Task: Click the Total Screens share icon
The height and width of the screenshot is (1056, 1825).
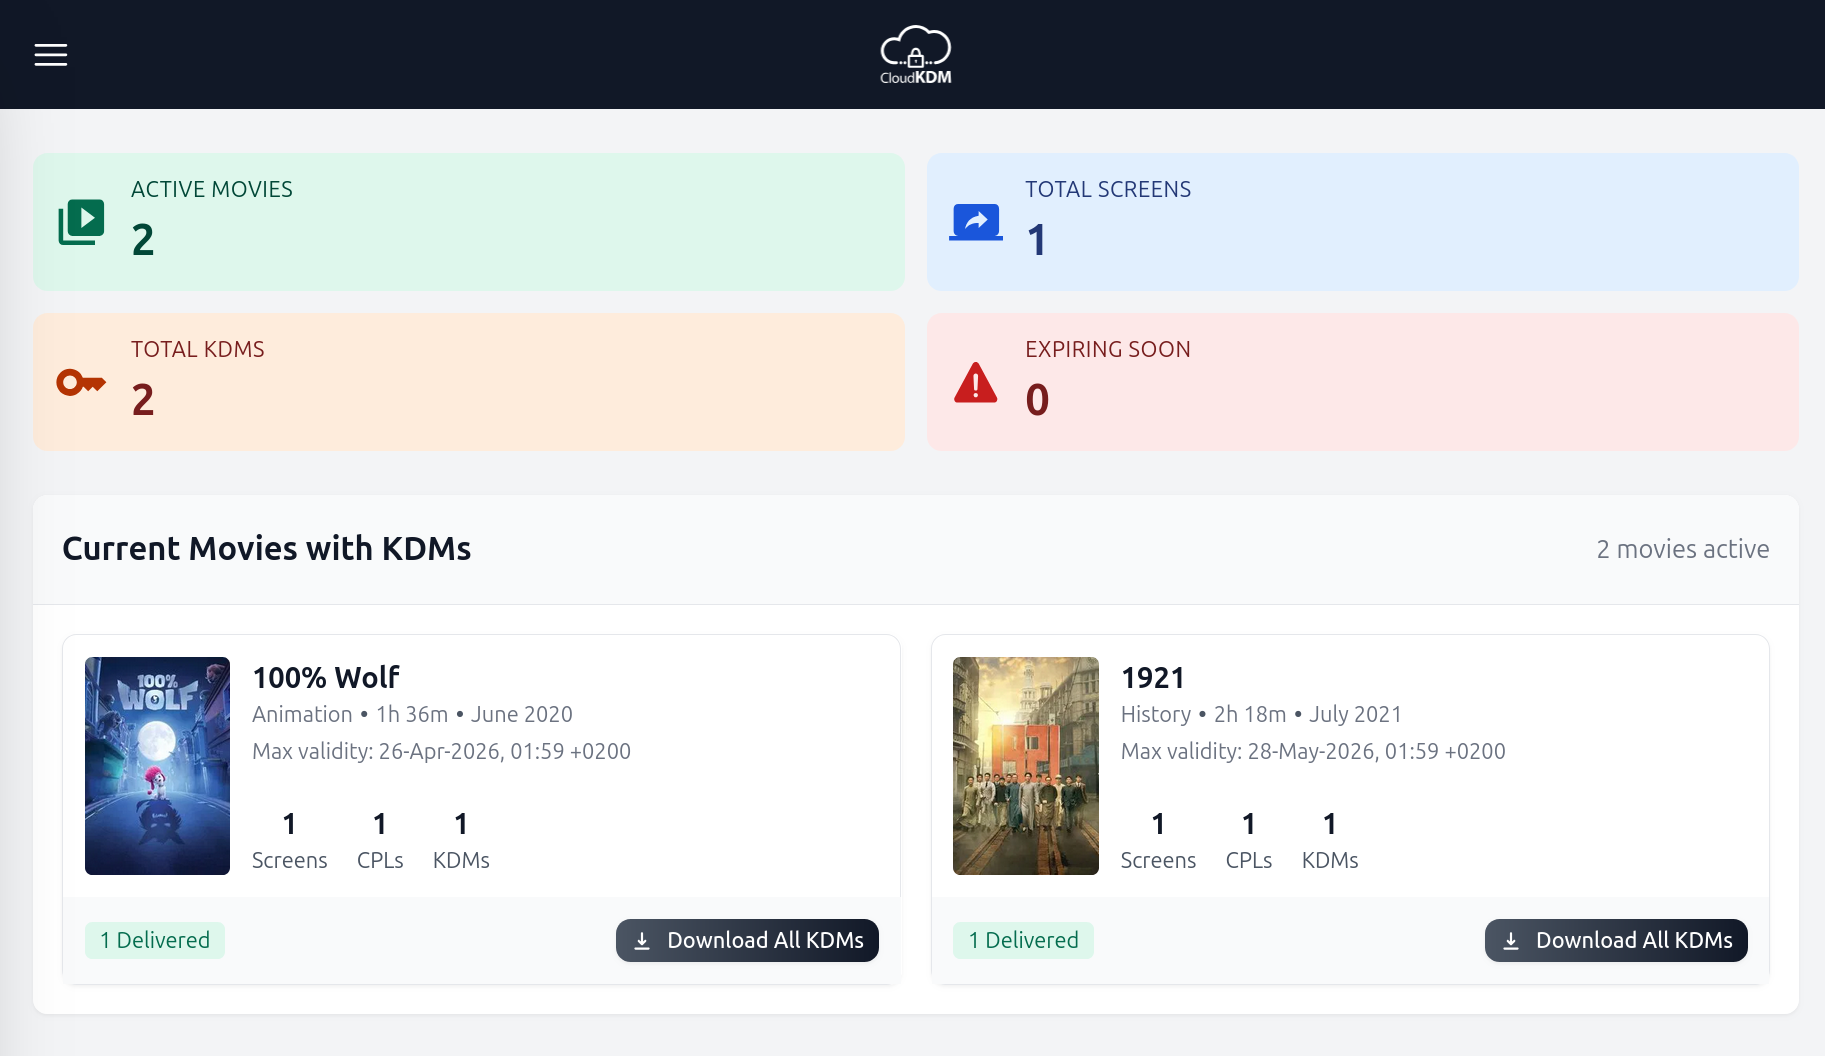Action: [x=975, y=222]
